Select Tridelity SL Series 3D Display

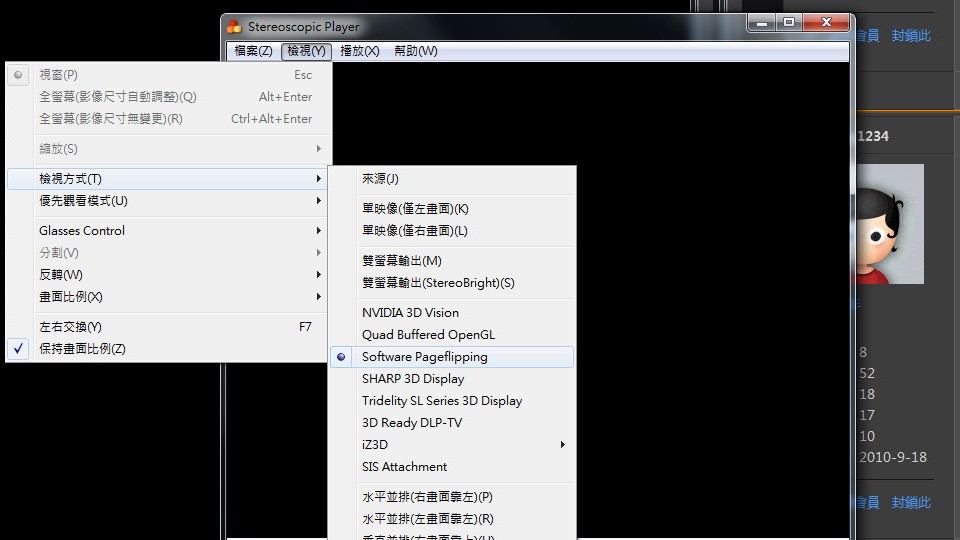[452, 401]
